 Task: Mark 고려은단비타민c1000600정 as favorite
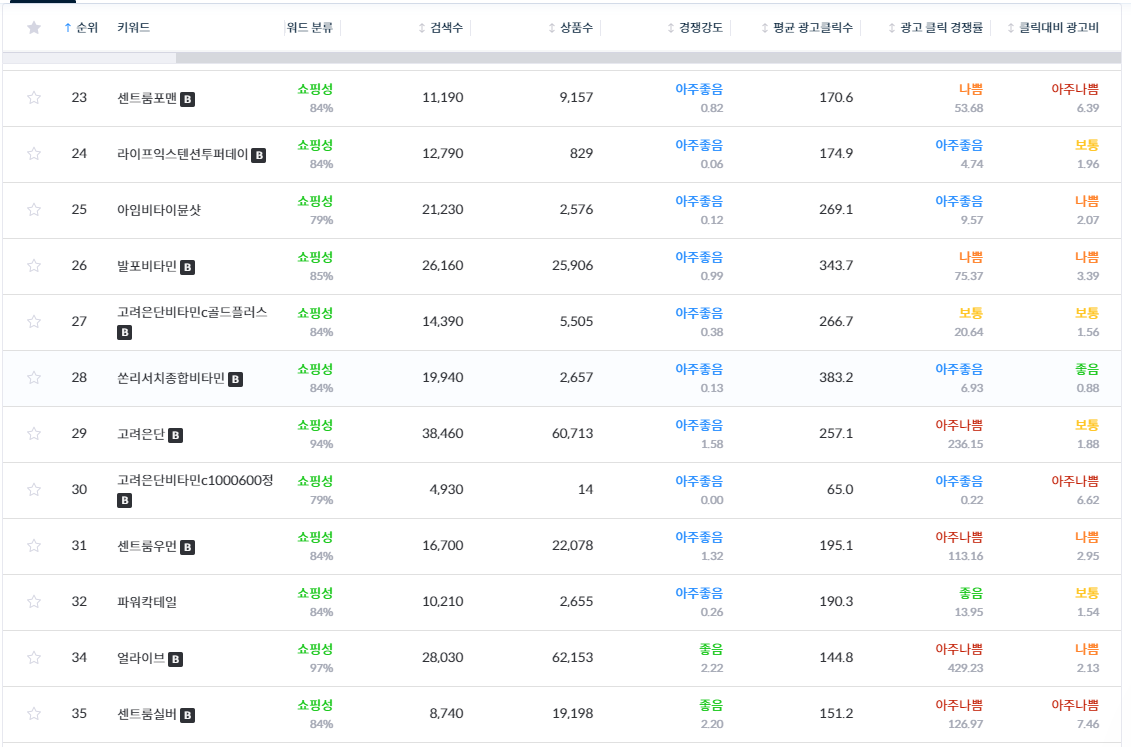tap(34, 490)
